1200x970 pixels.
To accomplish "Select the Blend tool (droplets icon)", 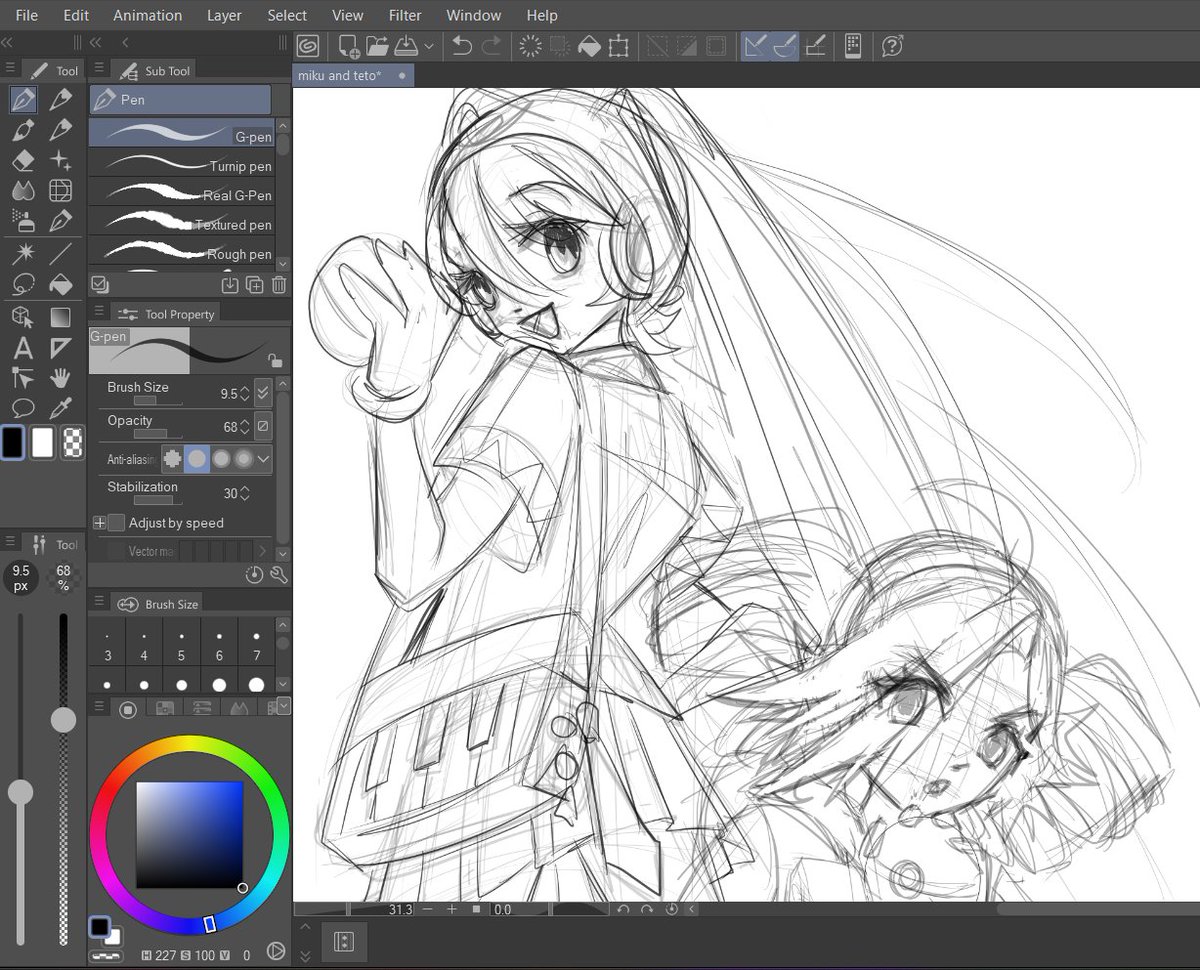I will coord(24,190).
